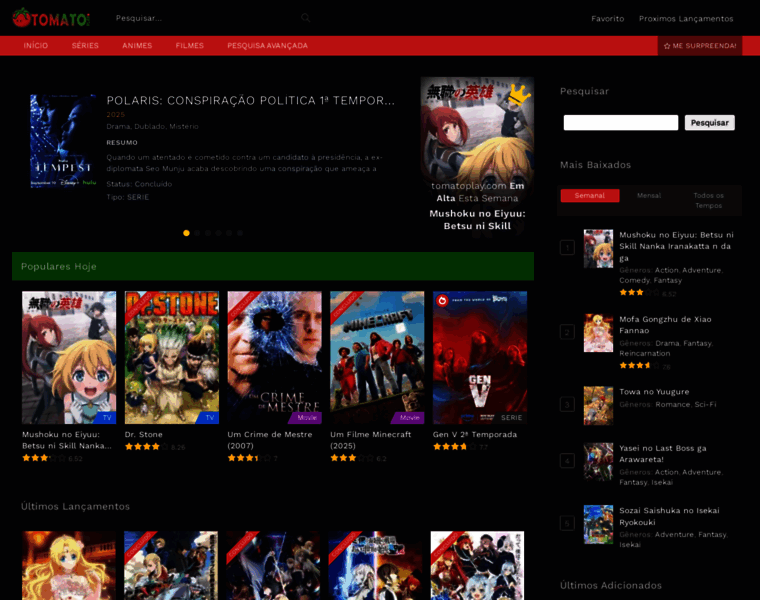Open Sozai Saishuka no Isekai thumbnail
Viewport: 760px width, 600px height.
[x=598, y=524]
